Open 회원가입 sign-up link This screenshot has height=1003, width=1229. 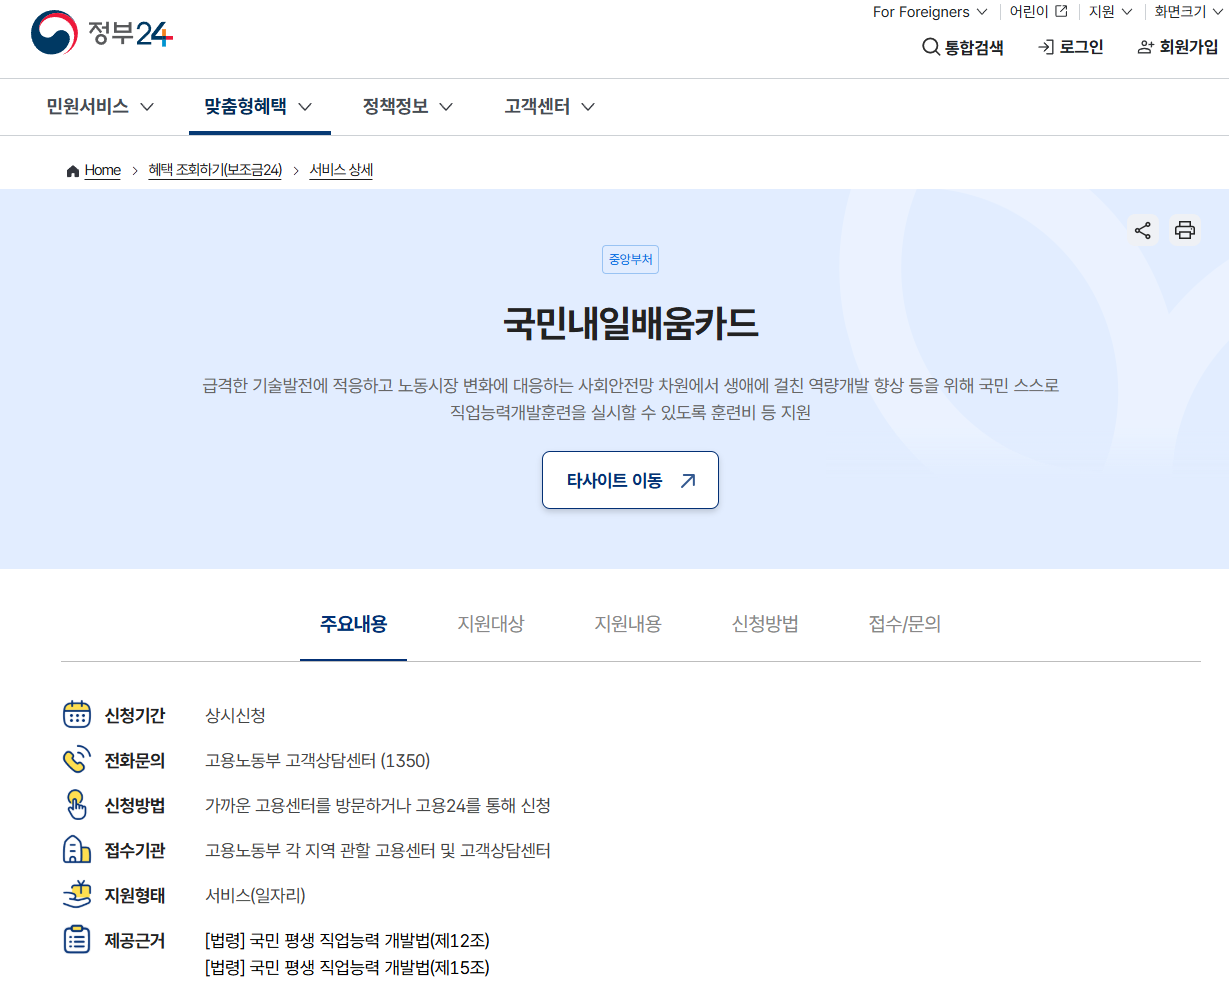(x=1178, y=47)
